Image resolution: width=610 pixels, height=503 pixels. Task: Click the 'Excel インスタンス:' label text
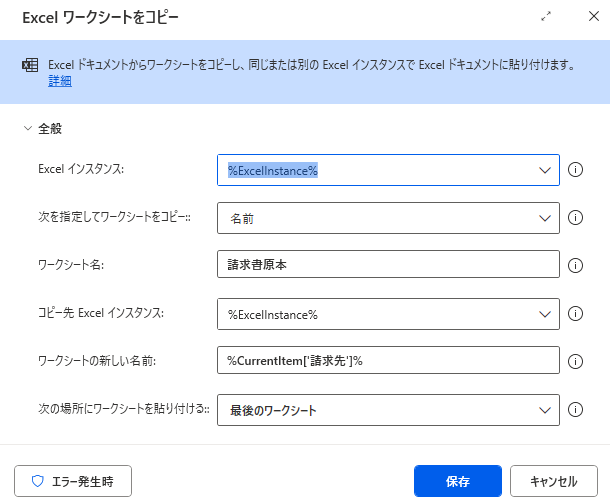81,169
